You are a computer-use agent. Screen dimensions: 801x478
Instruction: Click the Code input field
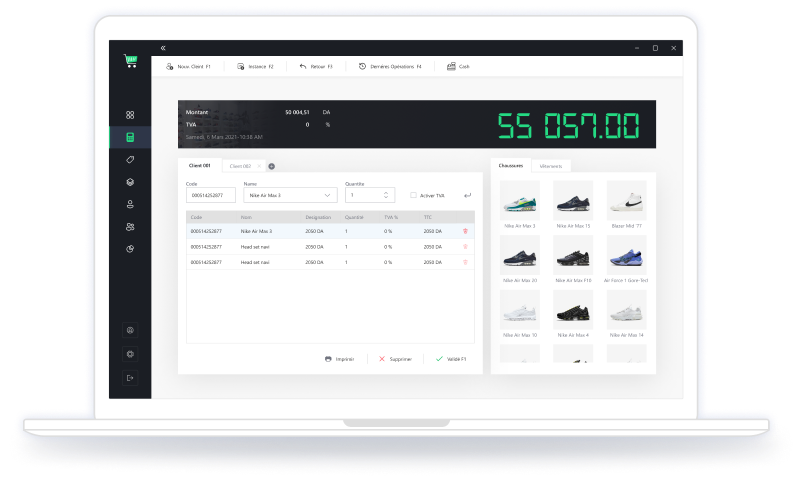point(211,196)
